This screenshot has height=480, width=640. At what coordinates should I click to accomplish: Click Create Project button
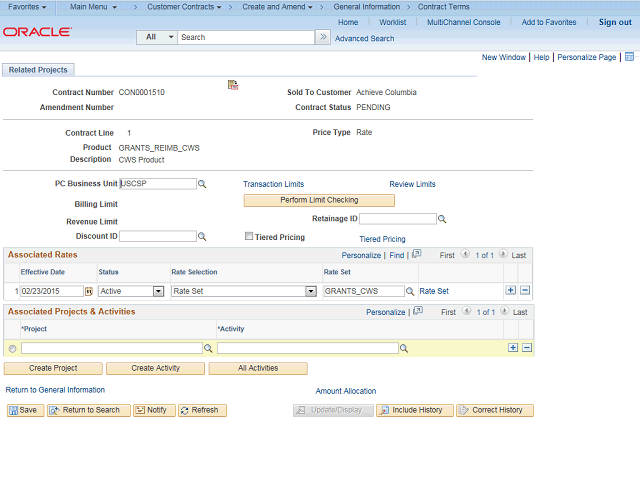coord(53,368)
